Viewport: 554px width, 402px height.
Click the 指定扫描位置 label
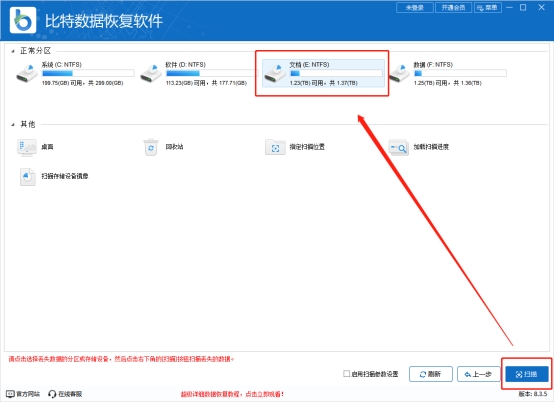point(307,147)
